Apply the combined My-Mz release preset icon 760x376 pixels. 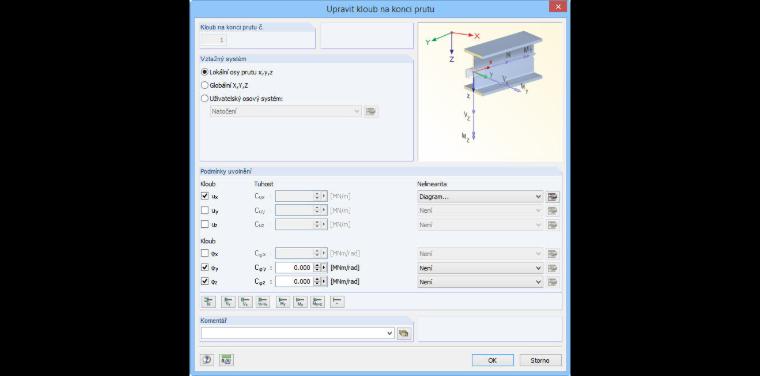click(317, 302)
